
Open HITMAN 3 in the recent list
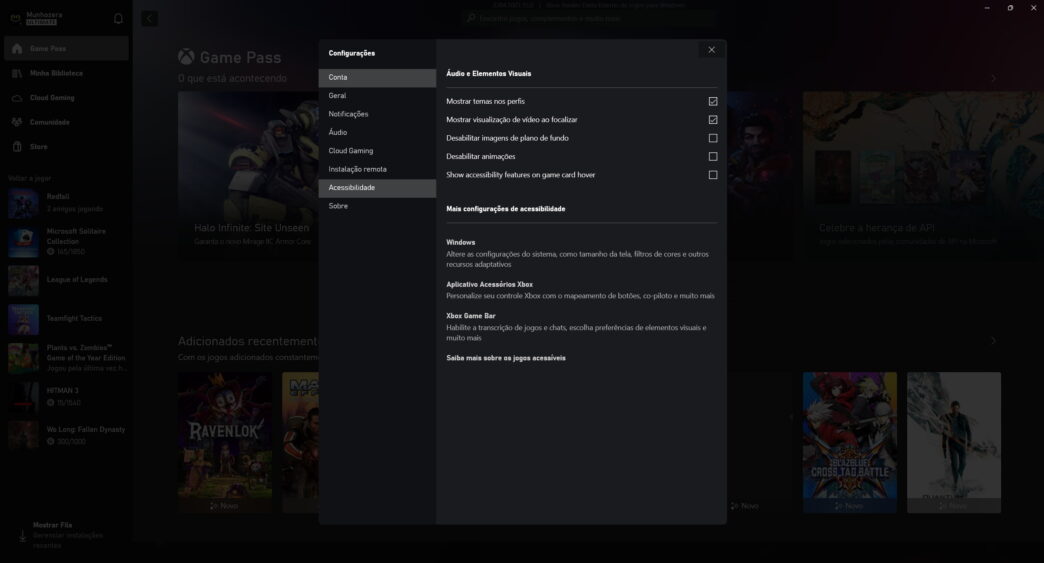point(67,397)
